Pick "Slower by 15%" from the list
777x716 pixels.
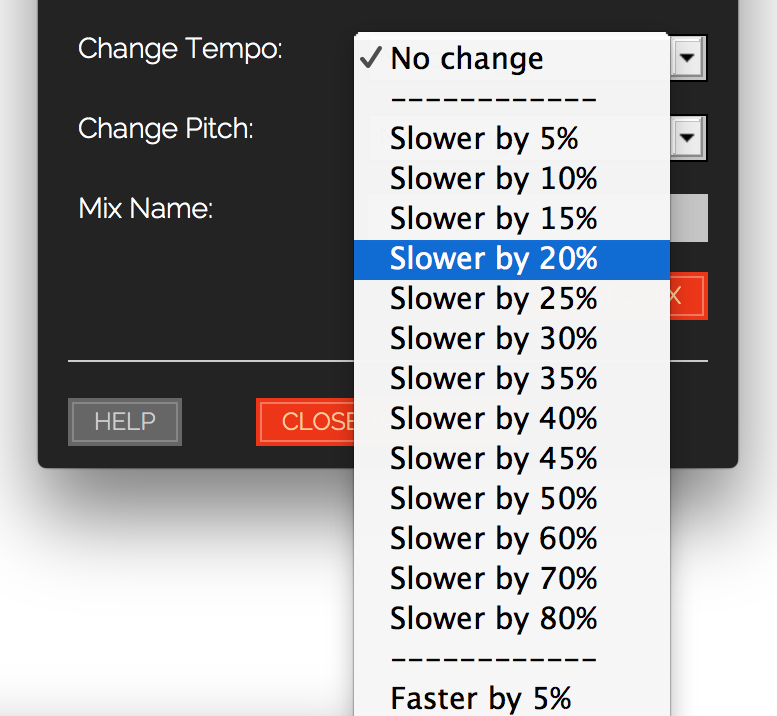493,218
